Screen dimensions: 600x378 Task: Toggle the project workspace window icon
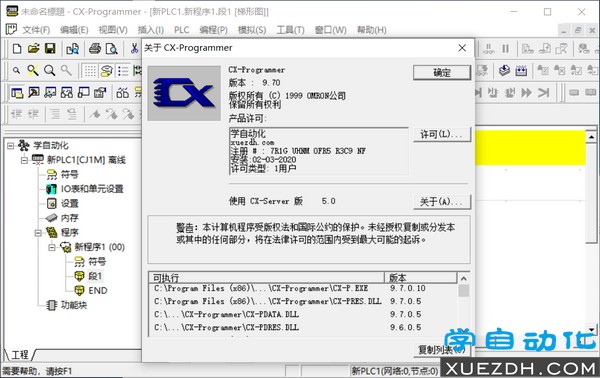(17, 93)
